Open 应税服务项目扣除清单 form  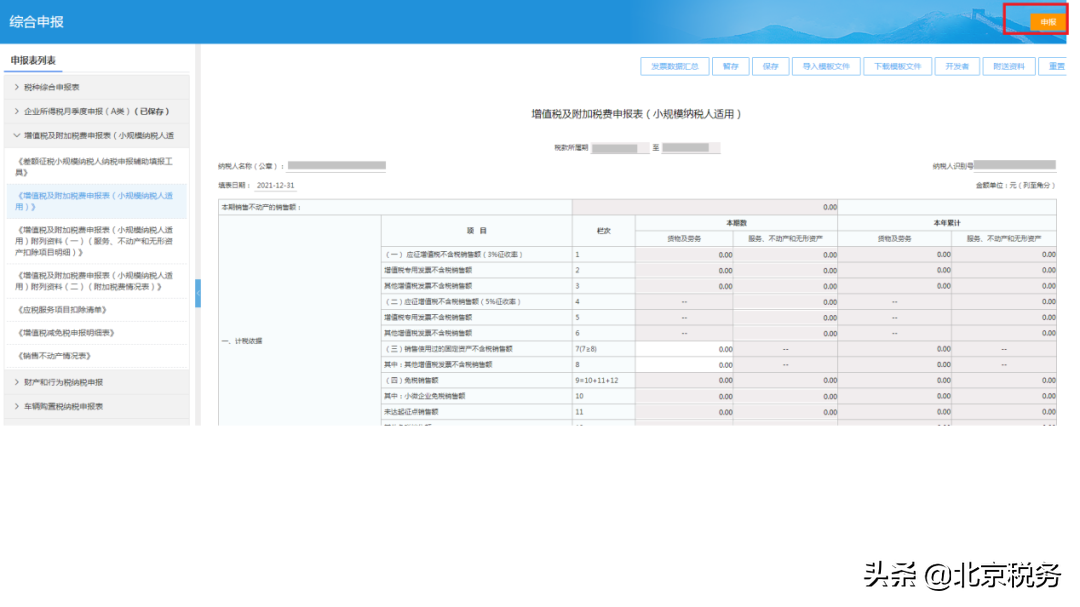(x=96, y=310)
